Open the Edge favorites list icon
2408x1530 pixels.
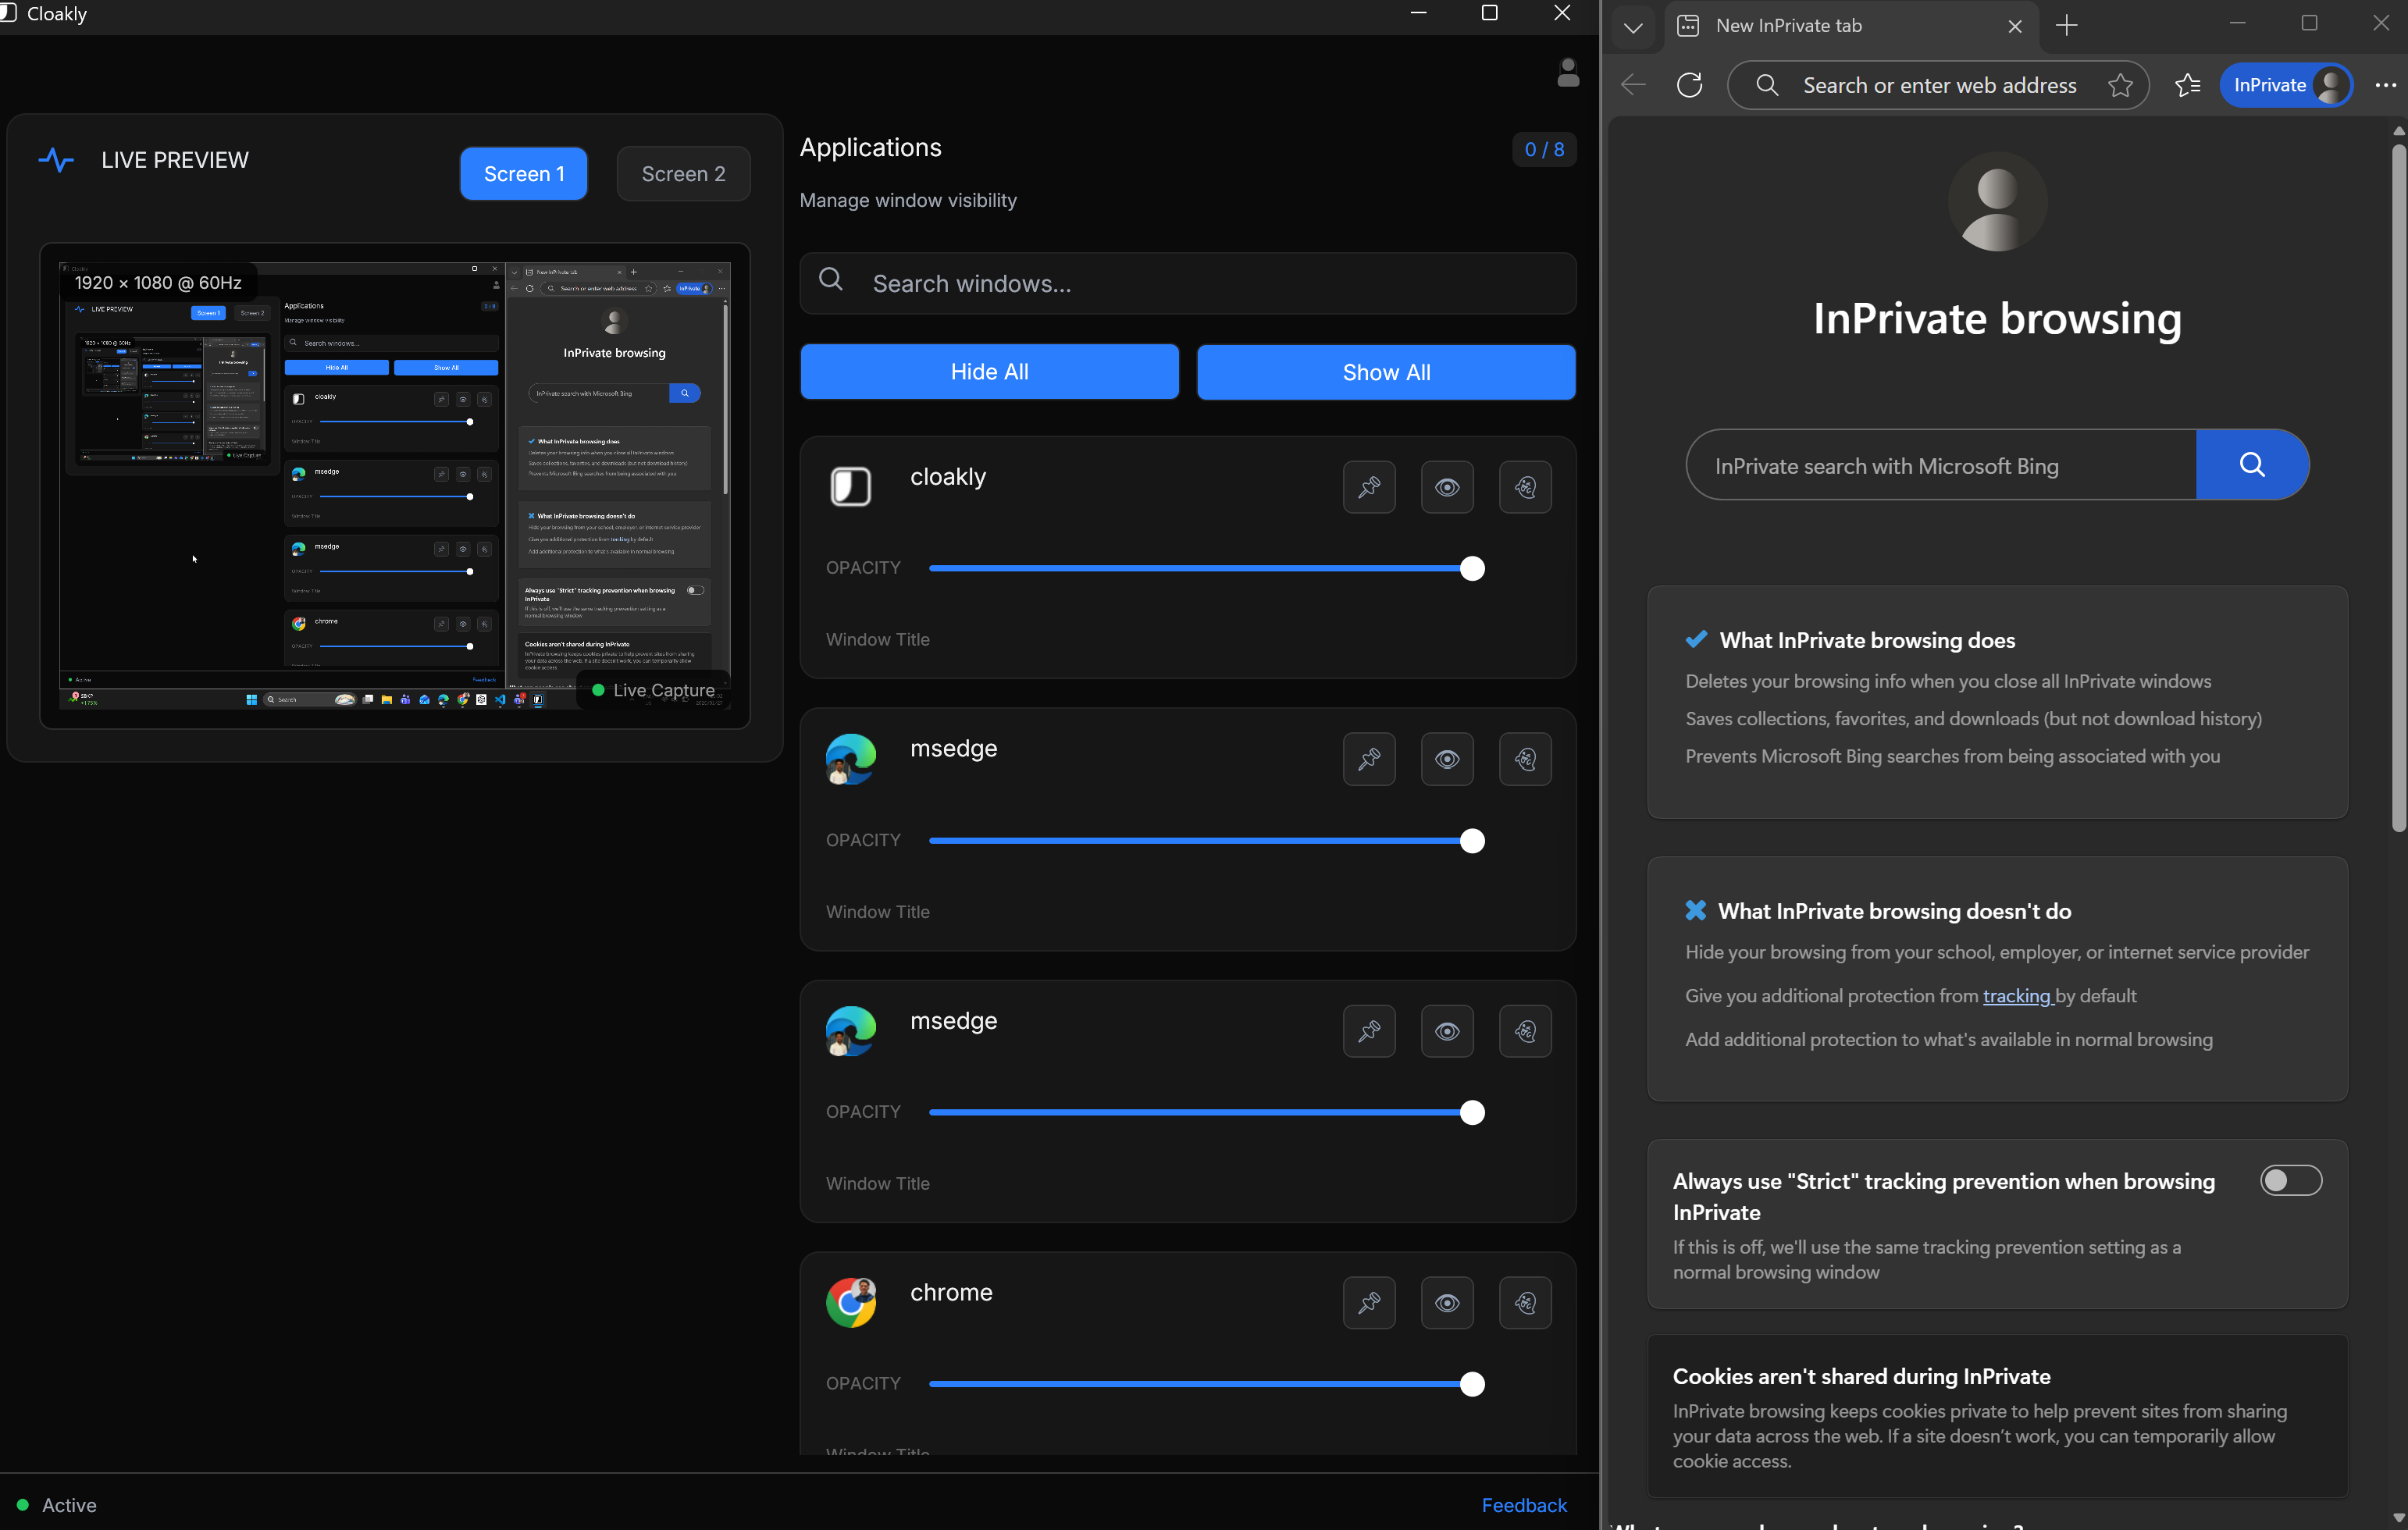[2187, 85]
